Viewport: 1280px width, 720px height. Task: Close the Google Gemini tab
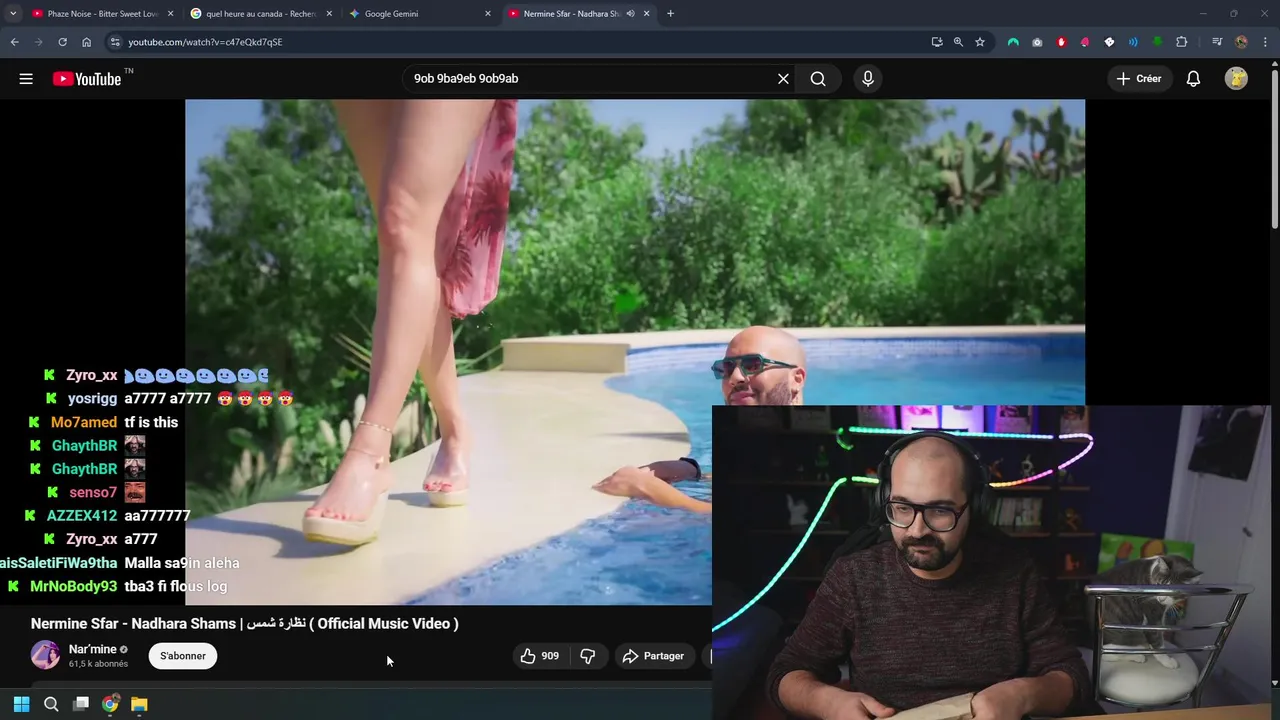click(488, 14)
